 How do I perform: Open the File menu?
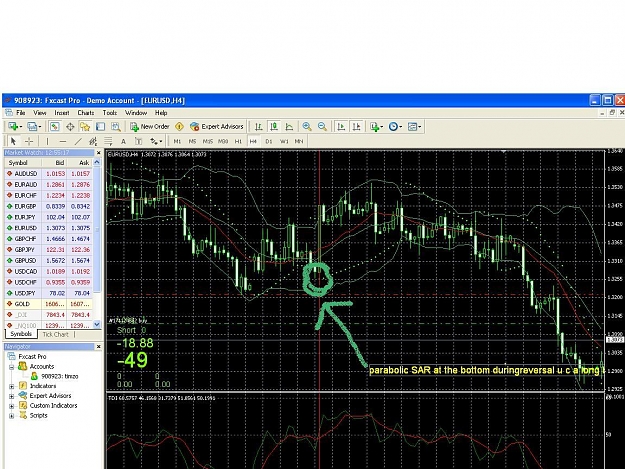(x=21, y=113)
